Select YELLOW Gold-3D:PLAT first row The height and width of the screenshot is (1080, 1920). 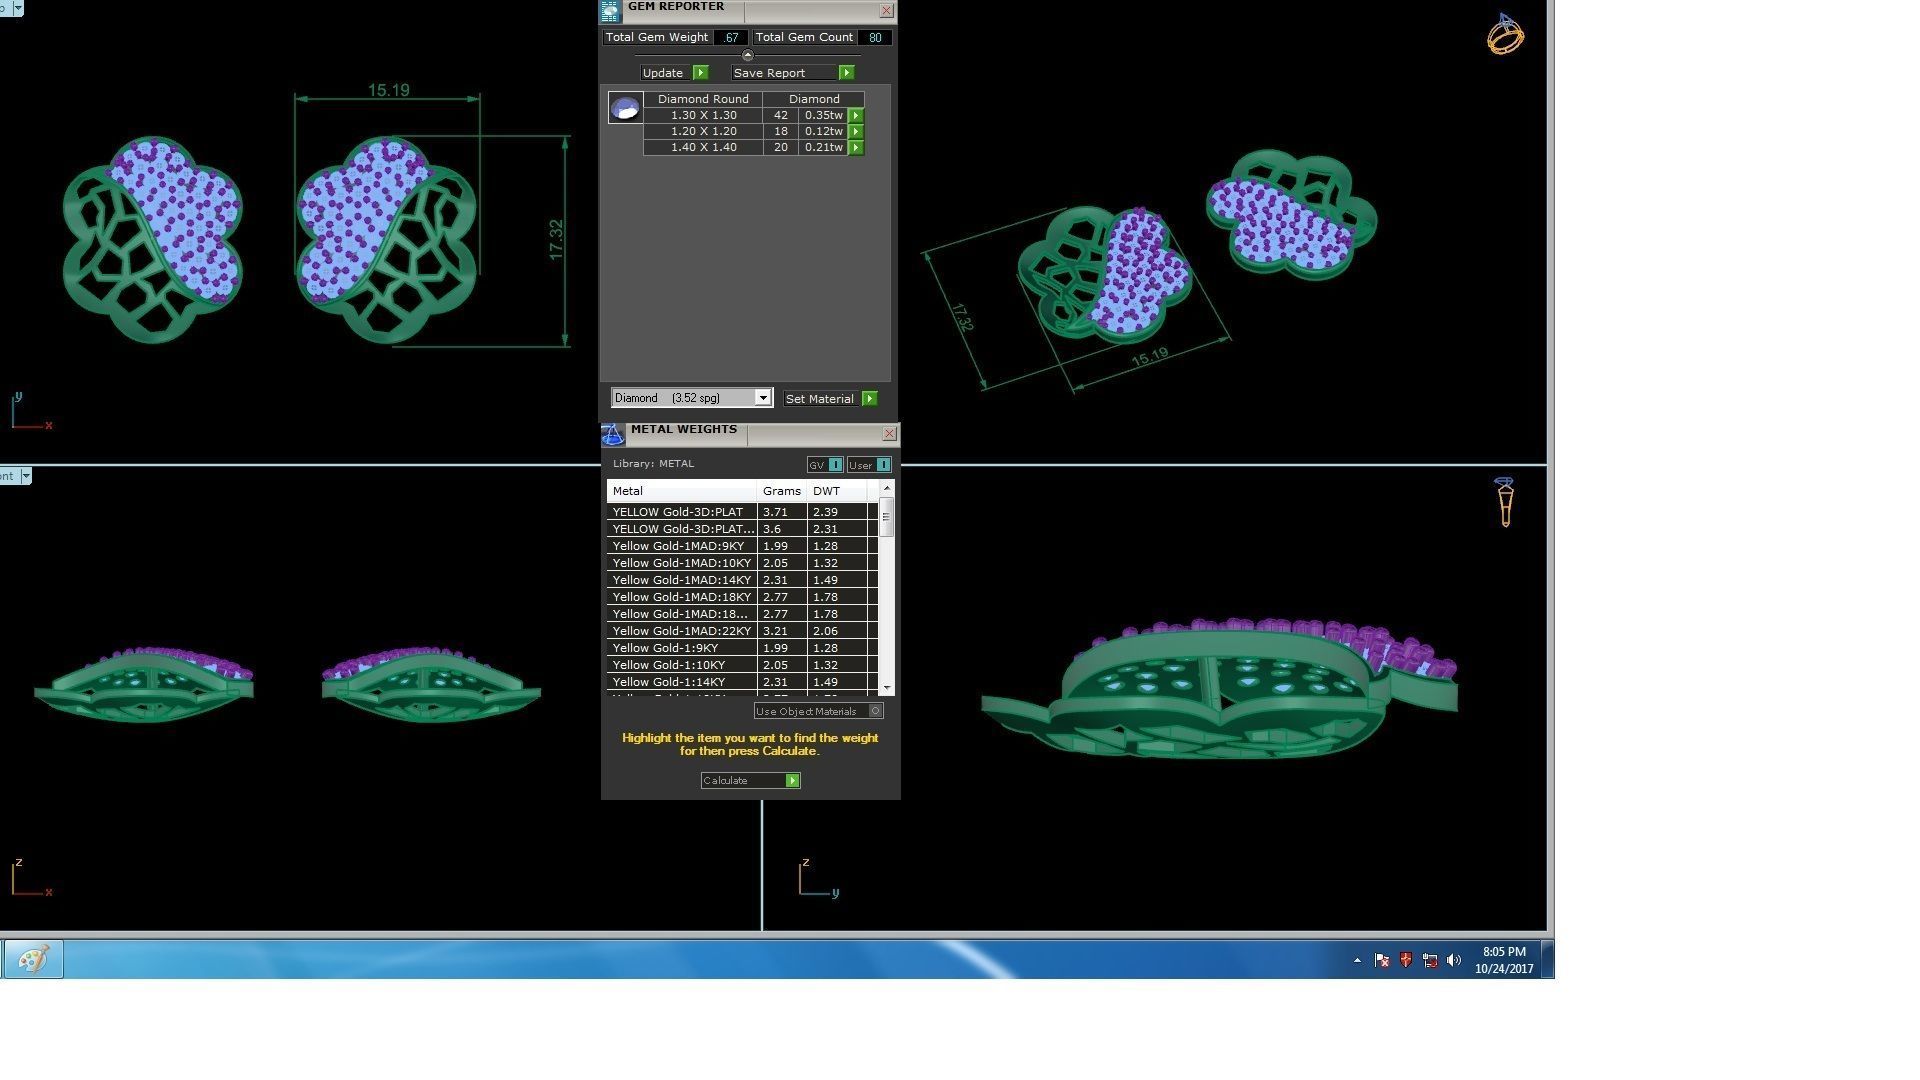tap(678, 512)
